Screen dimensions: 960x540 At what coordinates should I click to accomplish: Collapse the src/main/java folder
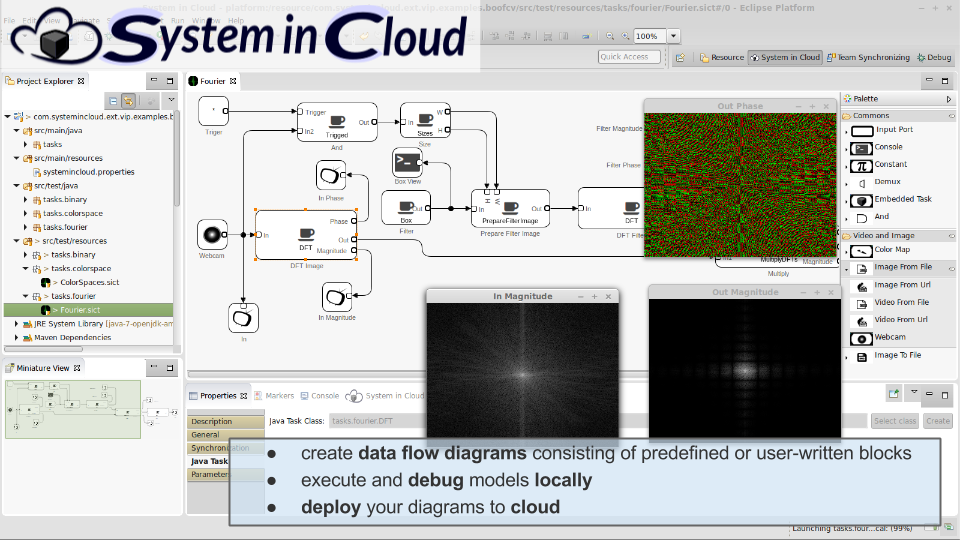click(x=17, y=130)
